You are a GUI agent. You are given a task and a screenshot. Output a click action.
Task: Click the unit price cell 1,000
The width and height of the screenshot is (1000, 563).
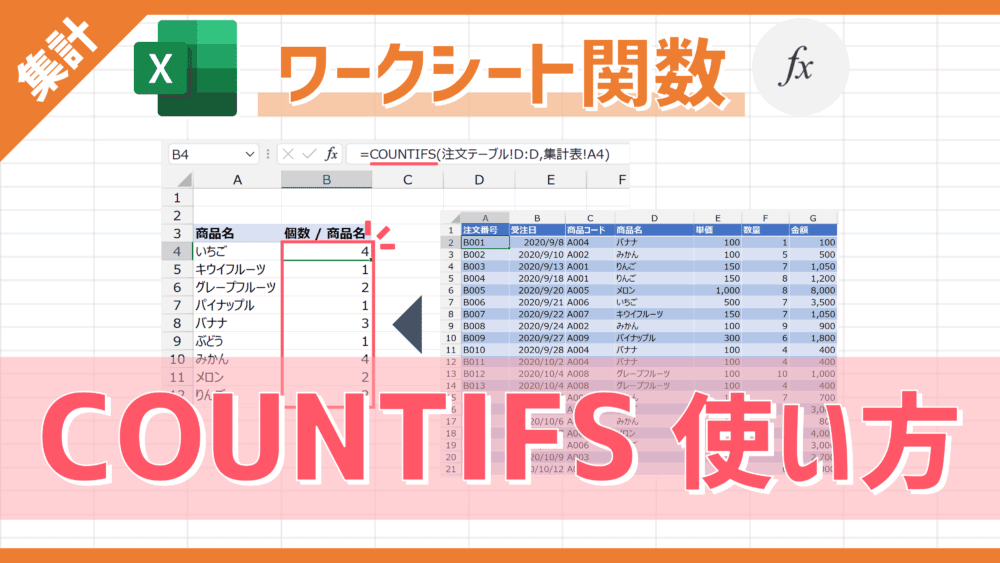tap(717, 290)
